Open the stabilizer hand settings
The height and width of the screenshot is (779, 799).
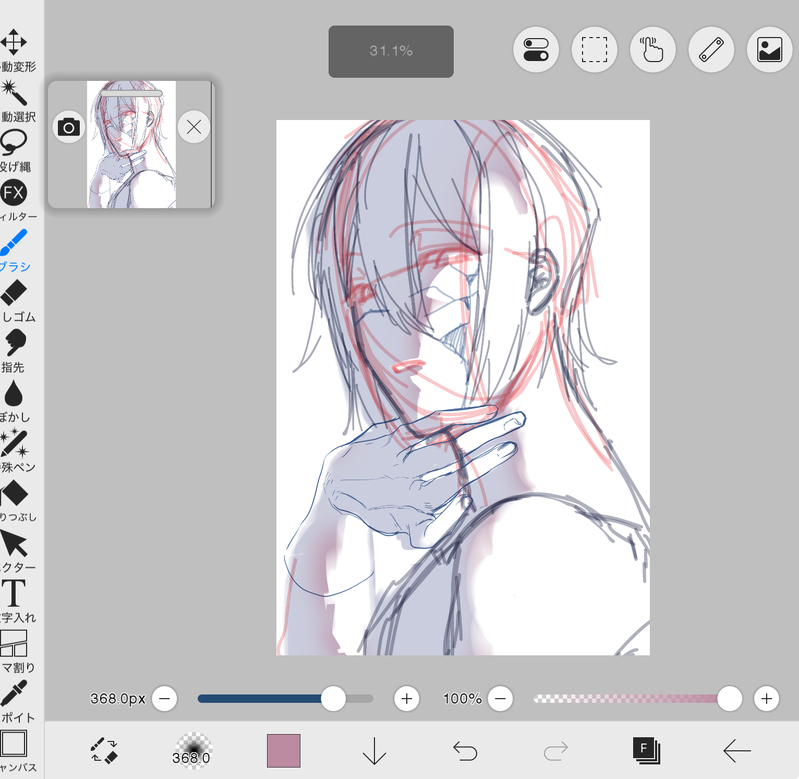[x=653, y=49]
